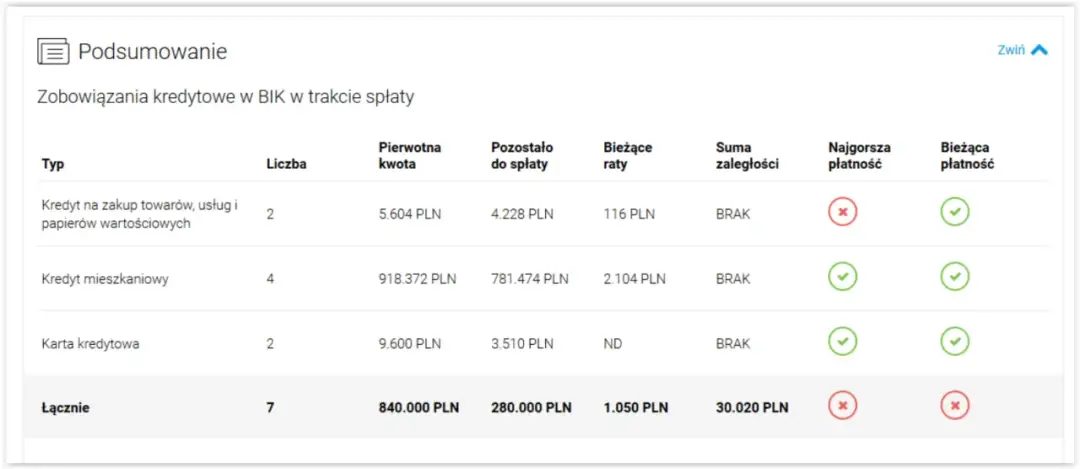The image size is (1080, 469).
Task: Click green check worst payment for Karta kredytowa
Action: point(843,342)
